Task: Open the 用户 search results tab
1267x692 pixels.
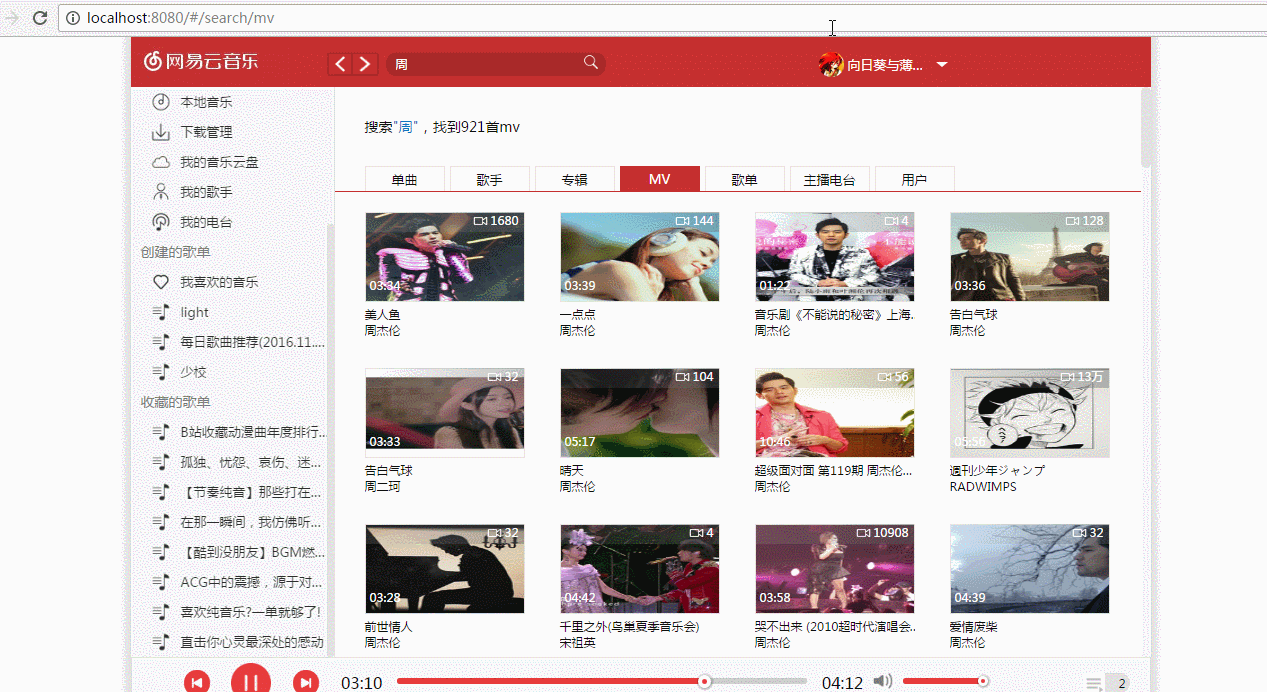Action: pos(914,178)
